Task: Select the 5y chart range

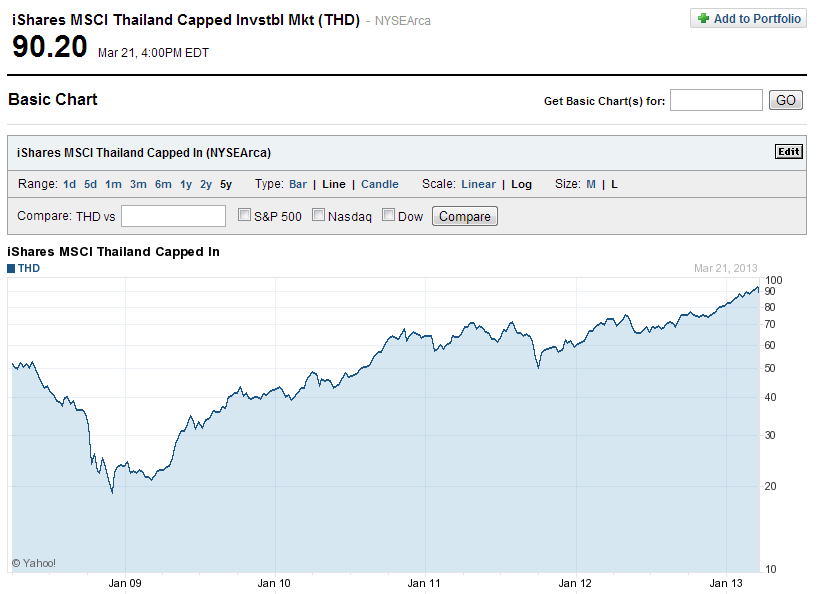Action: (x=226, y=184)
